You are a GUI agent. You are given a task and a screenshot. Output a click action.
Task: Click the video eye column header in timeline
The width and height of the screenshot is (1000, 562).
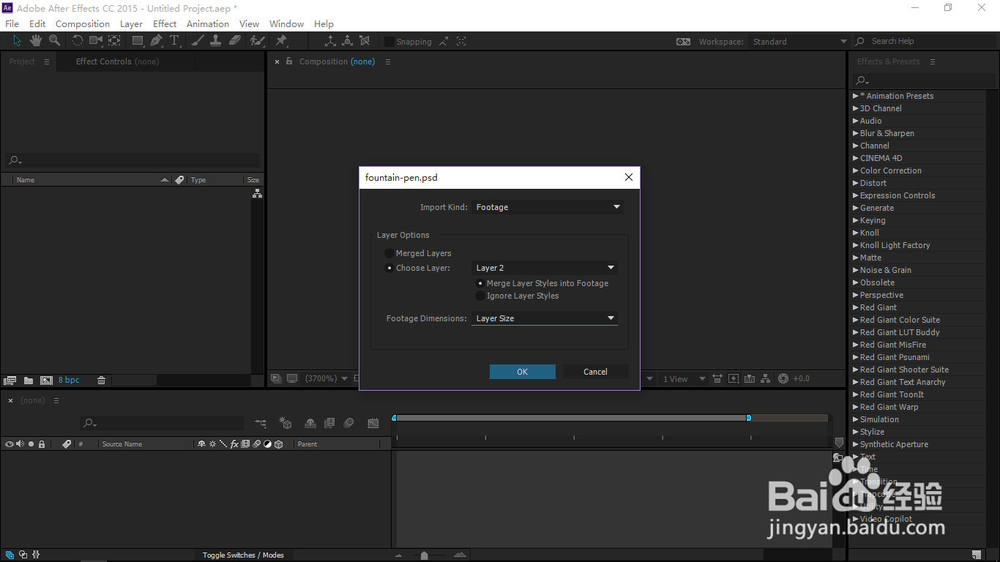[x=9, y=444]
